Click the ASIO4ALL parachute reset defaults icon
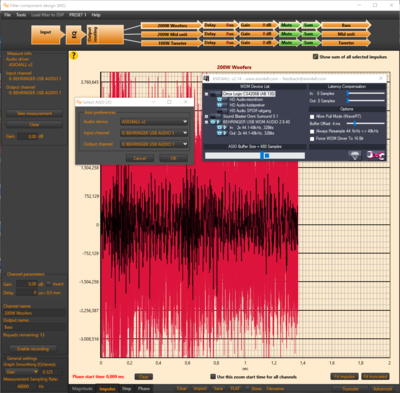The image size is (400, 393). click(355, 155)
